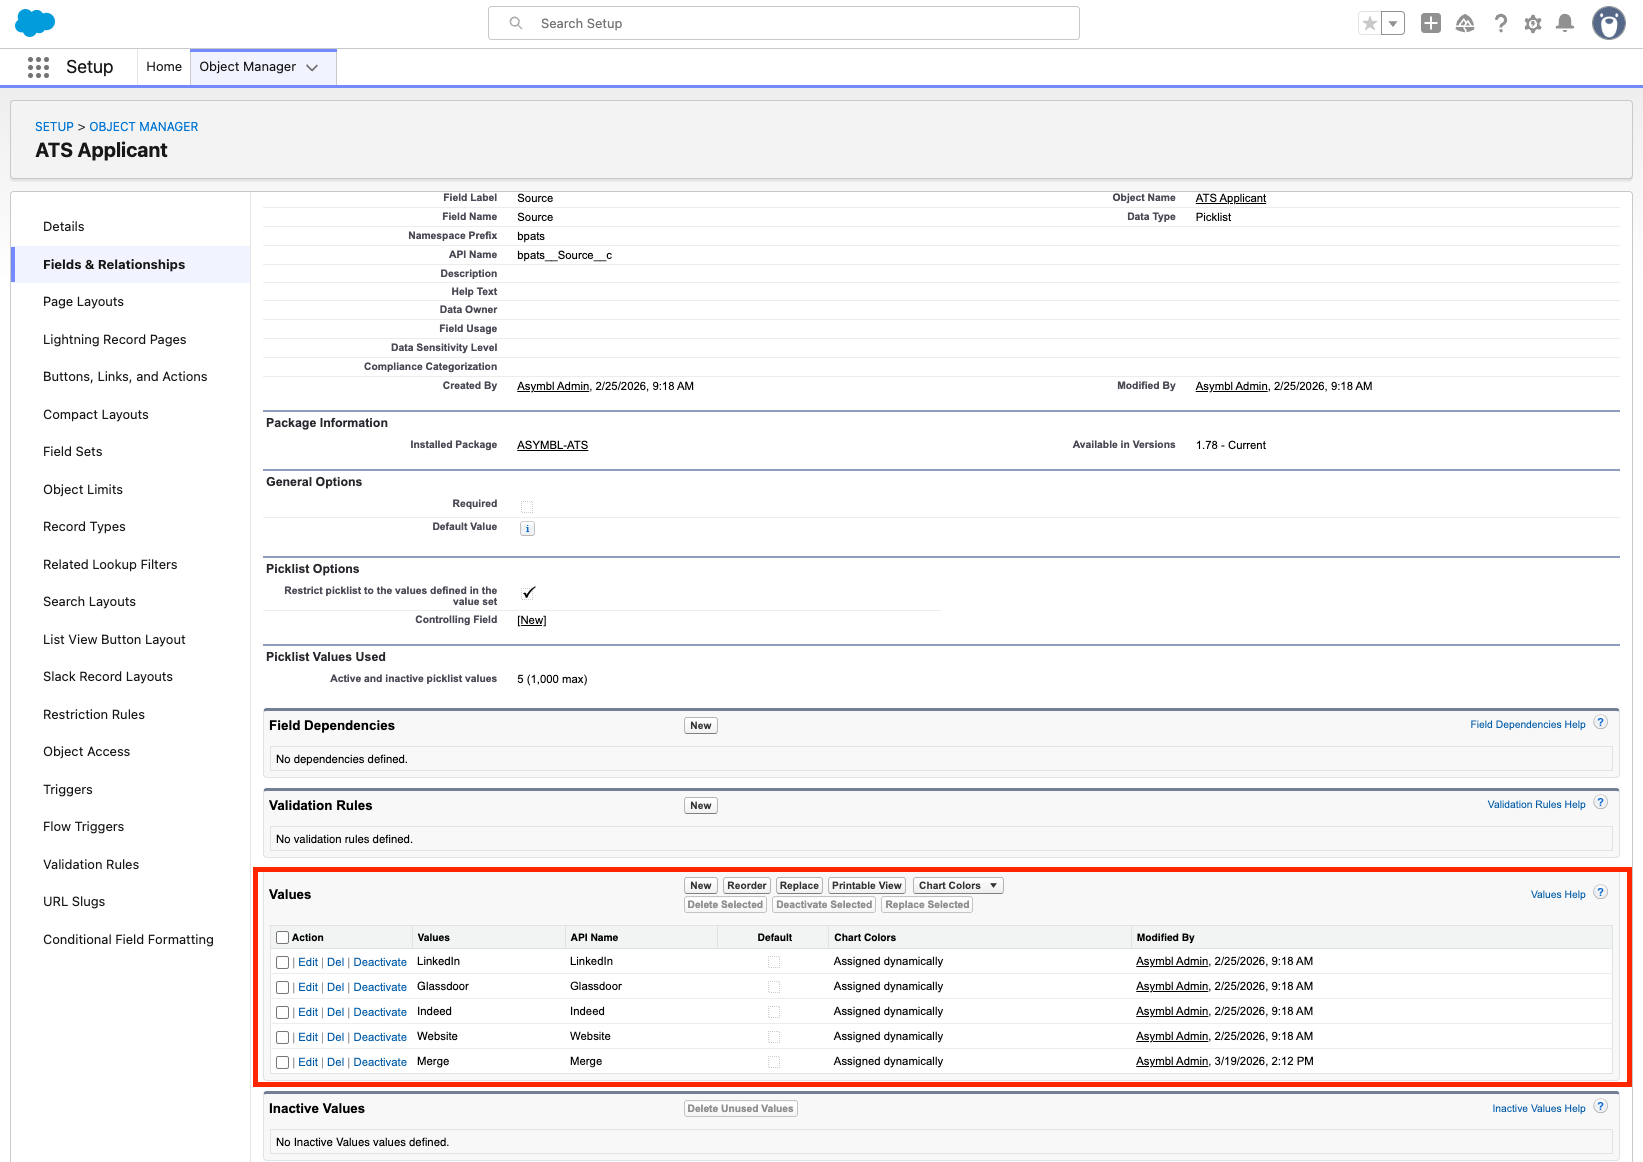The image size is (1643, 1162).
Task: Deactivate the Glassdoor picklist value
Action: coord(380,988)
